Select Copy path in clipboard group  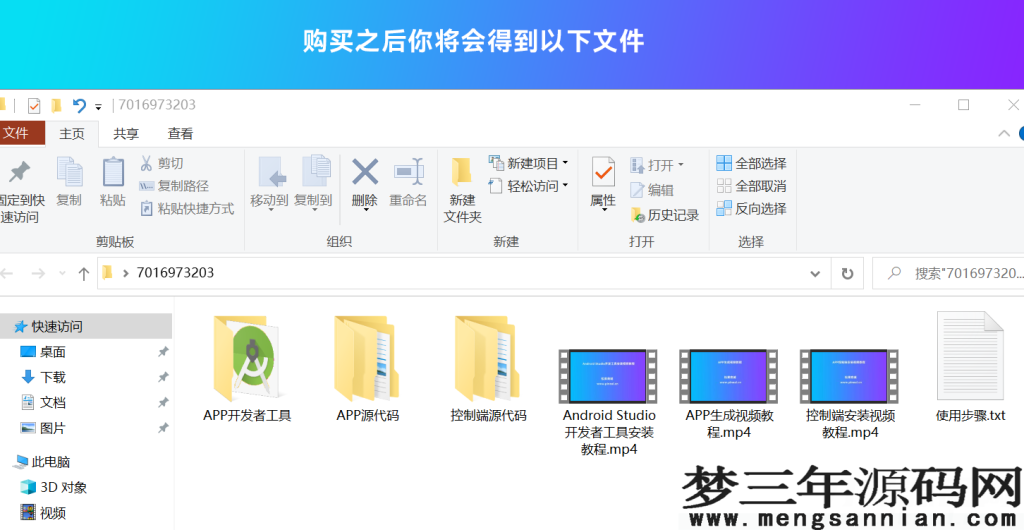click(x=174, y=186)
